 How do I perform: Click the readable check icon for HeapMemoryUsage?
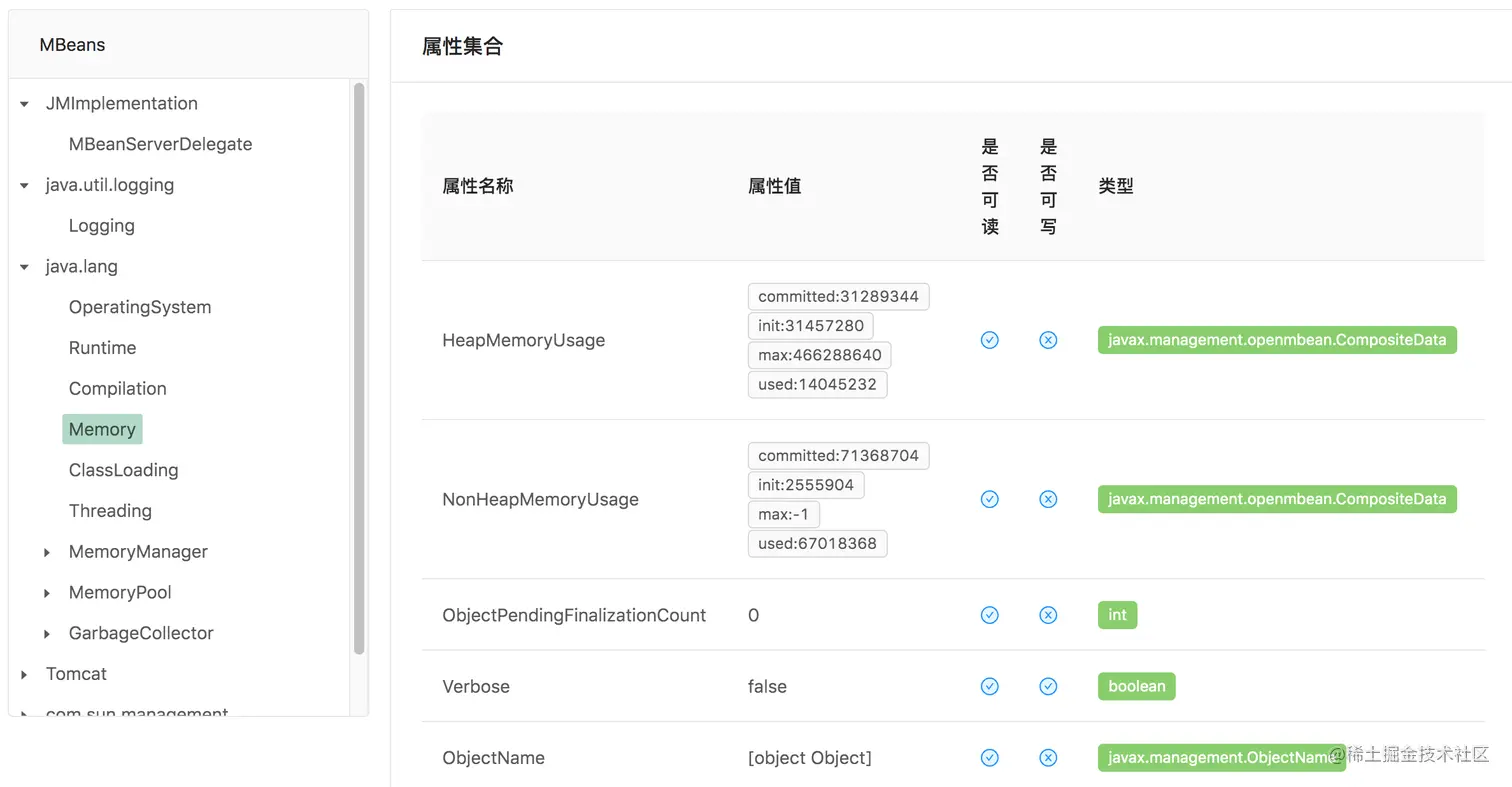click(990, 340)
